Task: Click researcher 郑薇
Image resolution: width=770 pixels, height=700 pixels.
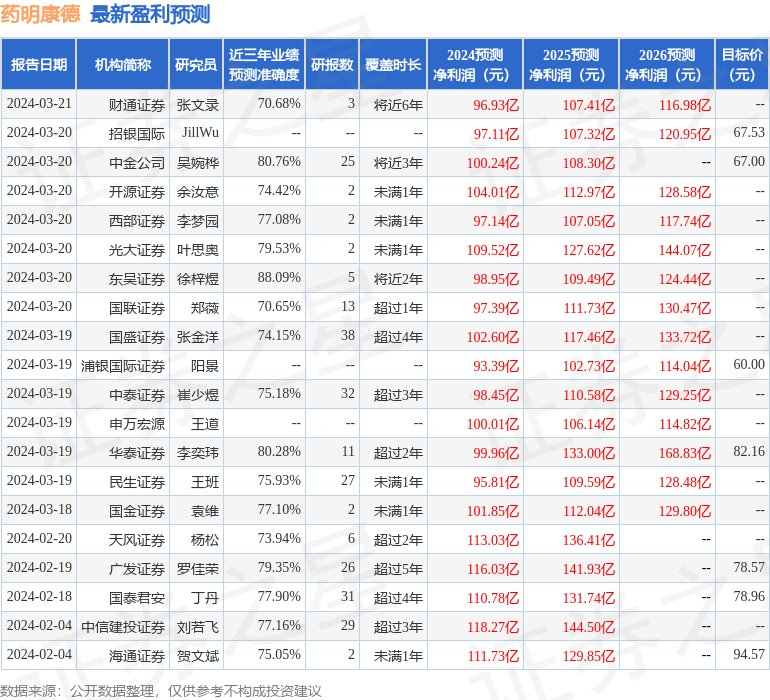Action: (x=205, y=308)
